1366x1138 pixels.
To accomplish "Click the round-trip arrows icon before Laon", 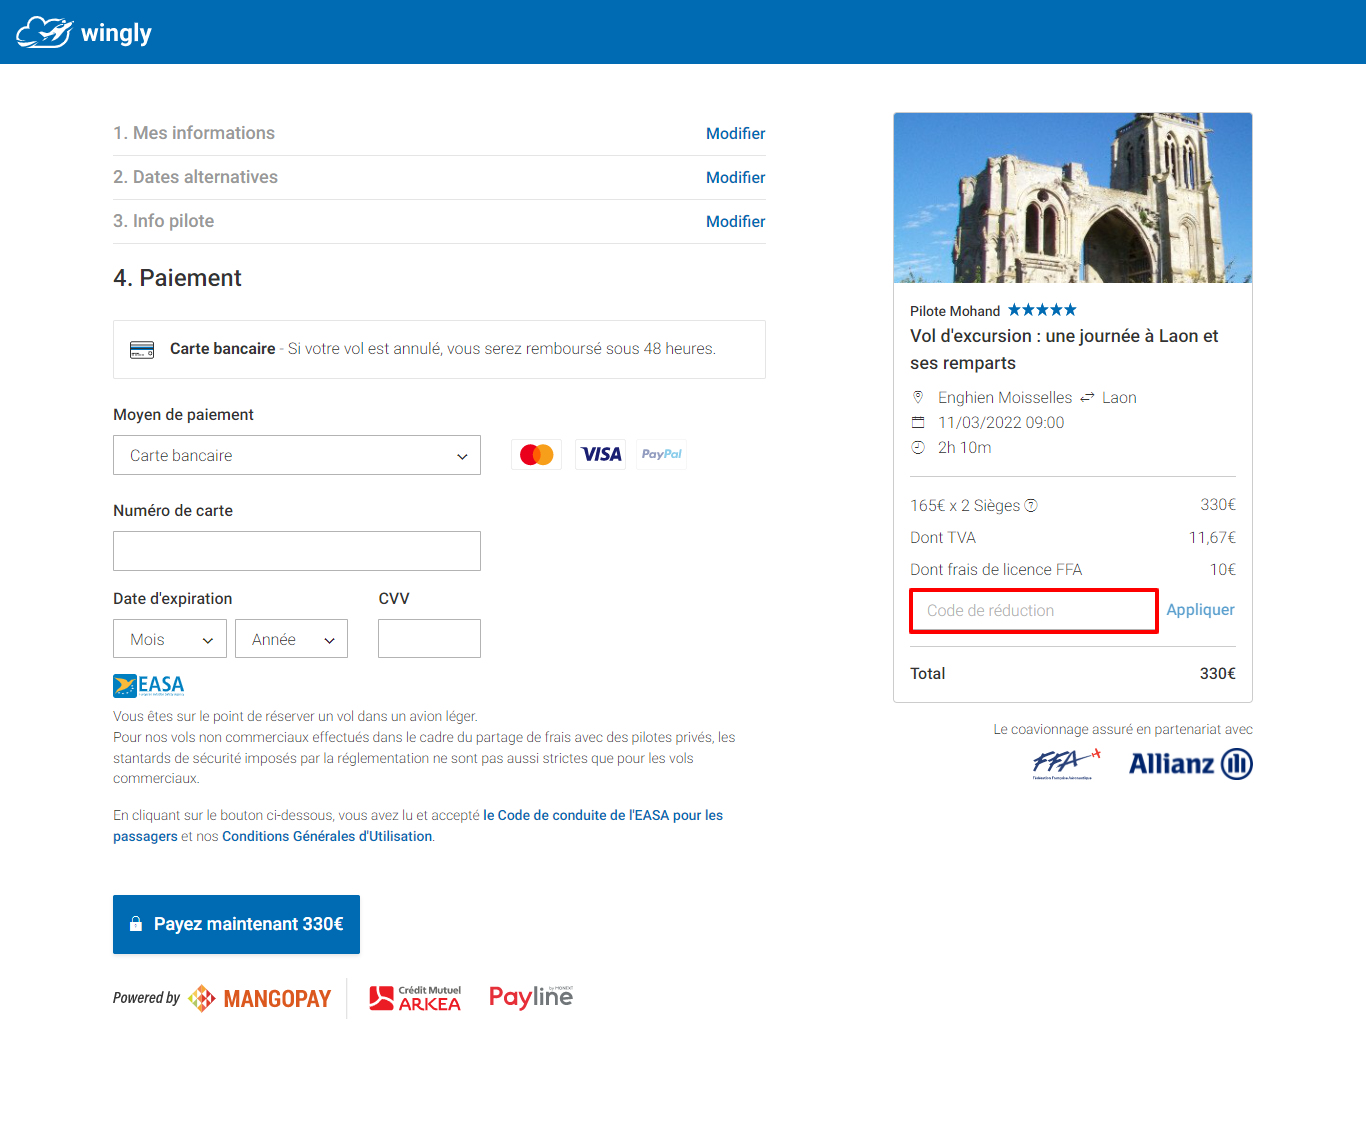I will tap(1087, 398).
